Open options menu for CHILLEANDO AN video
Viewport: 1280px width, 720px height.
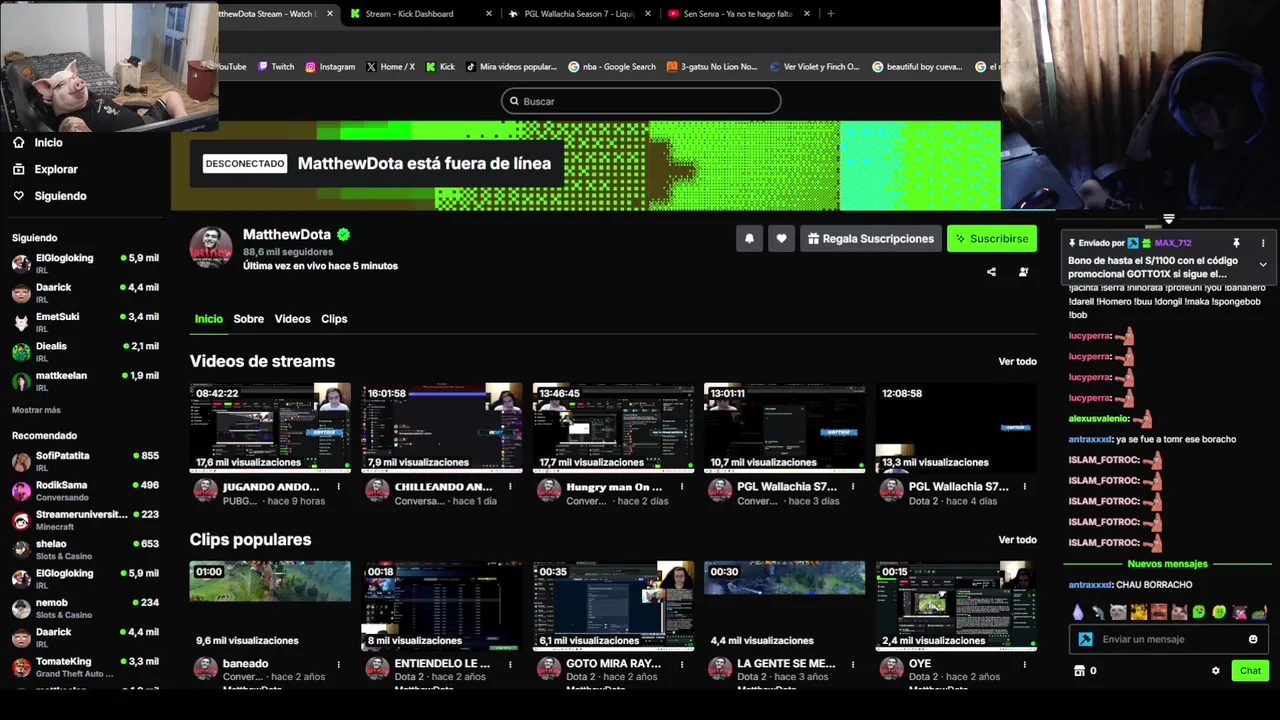pos(510,487)
